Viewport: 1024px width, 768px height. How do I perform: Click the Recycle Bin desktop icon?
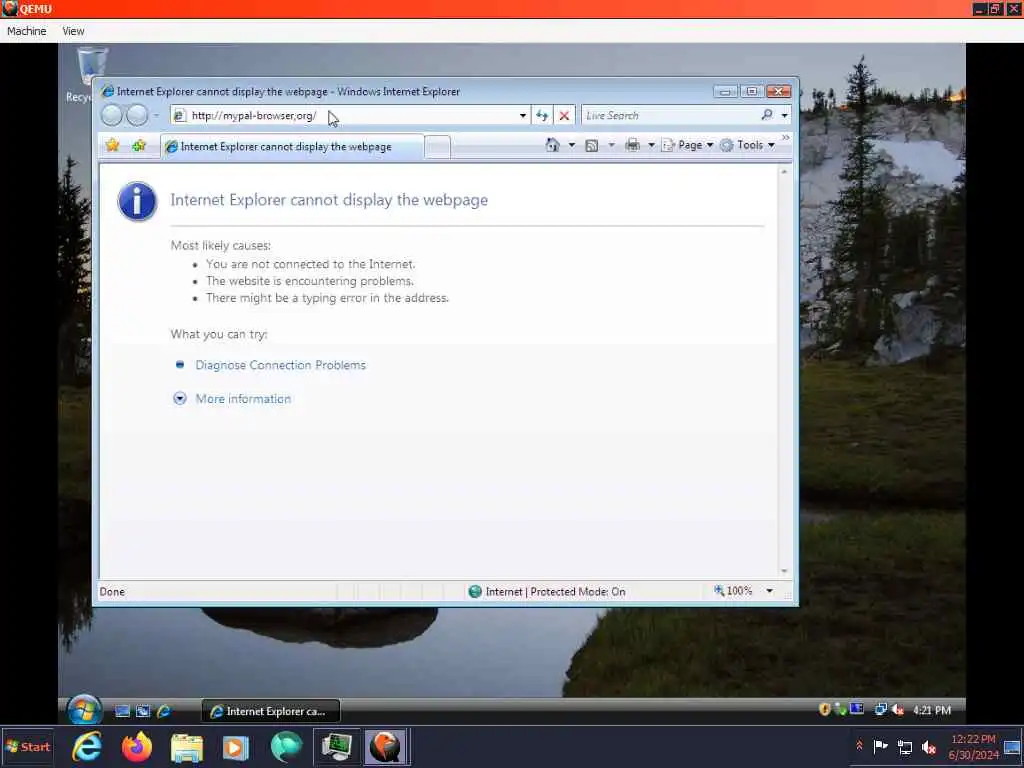[x=90, y=74]
